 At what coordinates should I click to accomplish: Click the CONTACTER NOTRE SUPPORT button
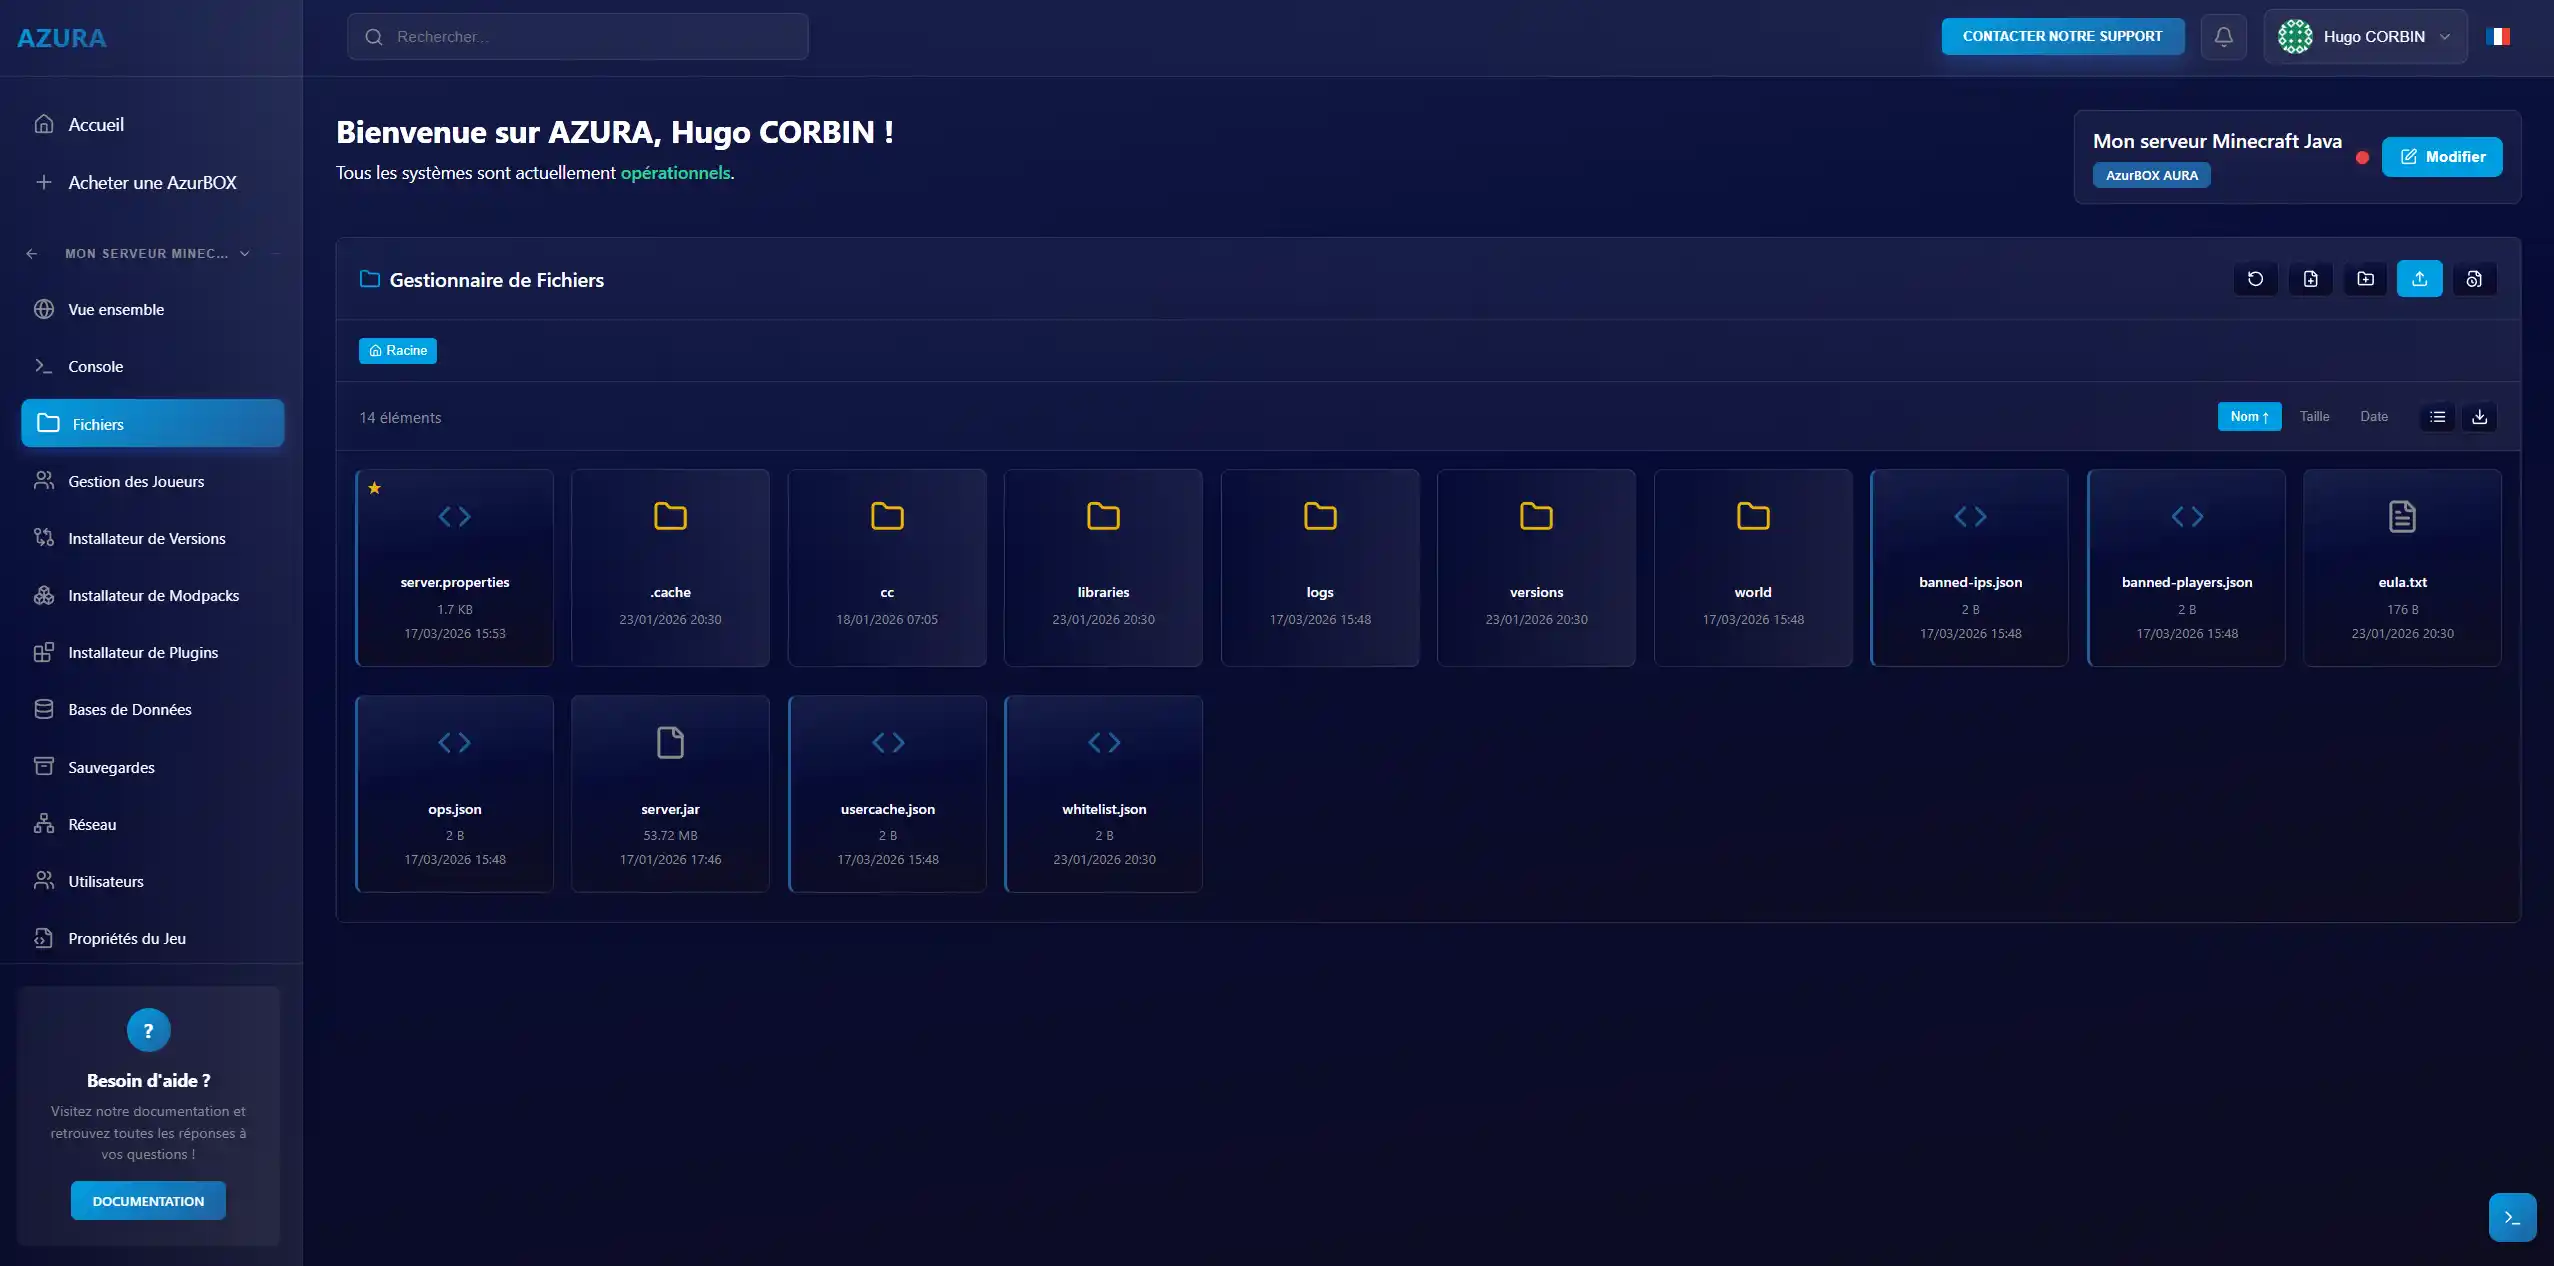(x=2062, y=37)
